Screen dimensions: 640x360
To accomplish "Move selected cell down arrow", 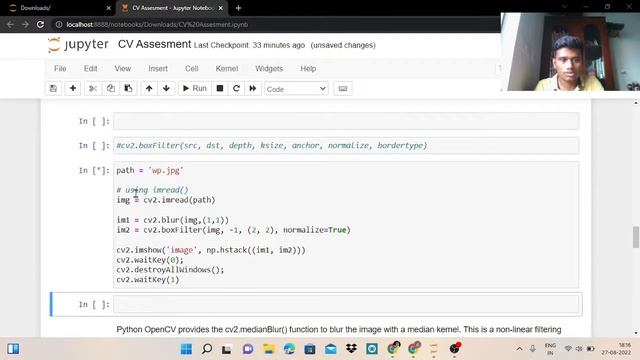I will 166,89.
